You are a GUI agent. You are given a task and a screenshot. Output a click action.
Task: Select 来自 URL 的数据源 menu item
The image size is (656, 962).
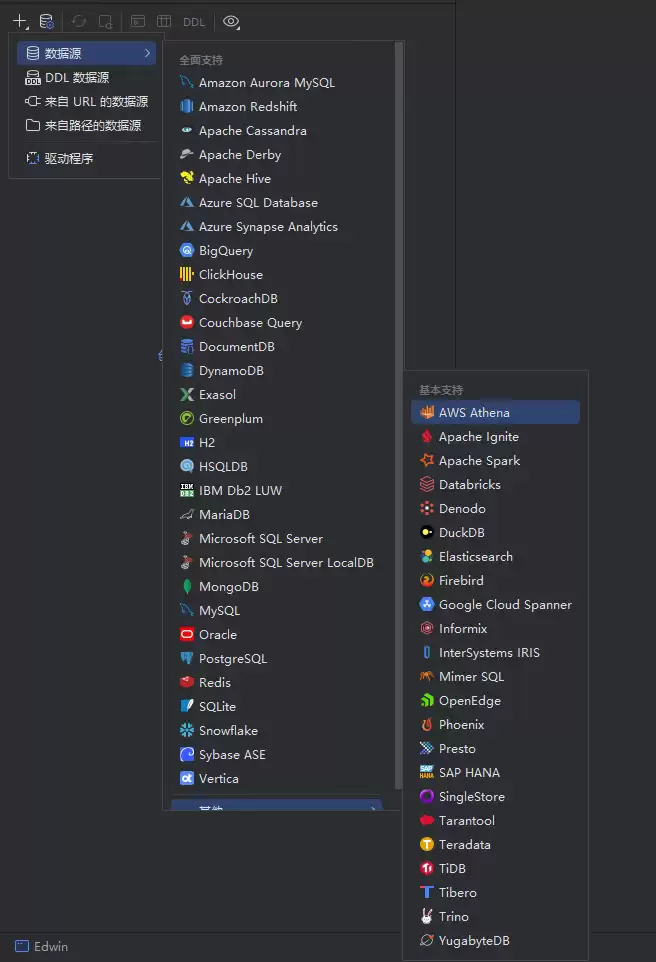(96, 102)
